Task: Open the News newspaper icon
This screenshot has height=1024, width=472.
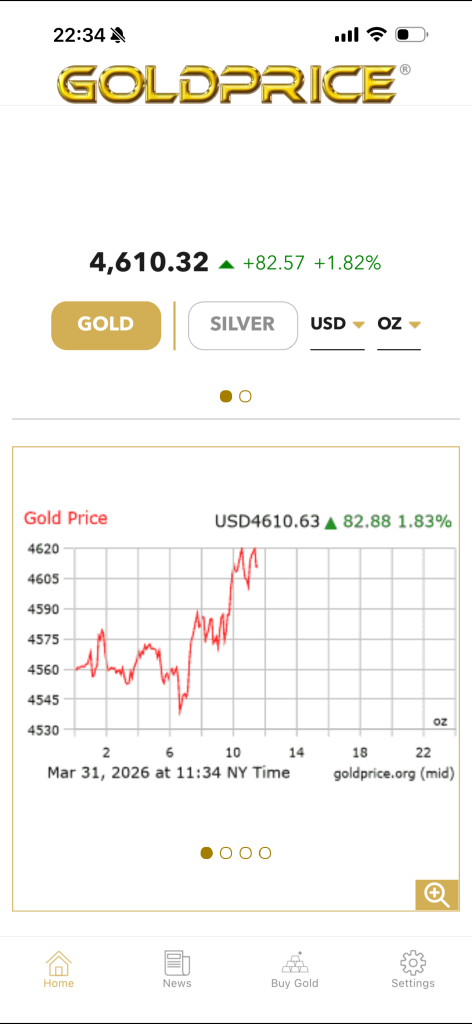Action: pyautogui.click(x=177, y=963)
